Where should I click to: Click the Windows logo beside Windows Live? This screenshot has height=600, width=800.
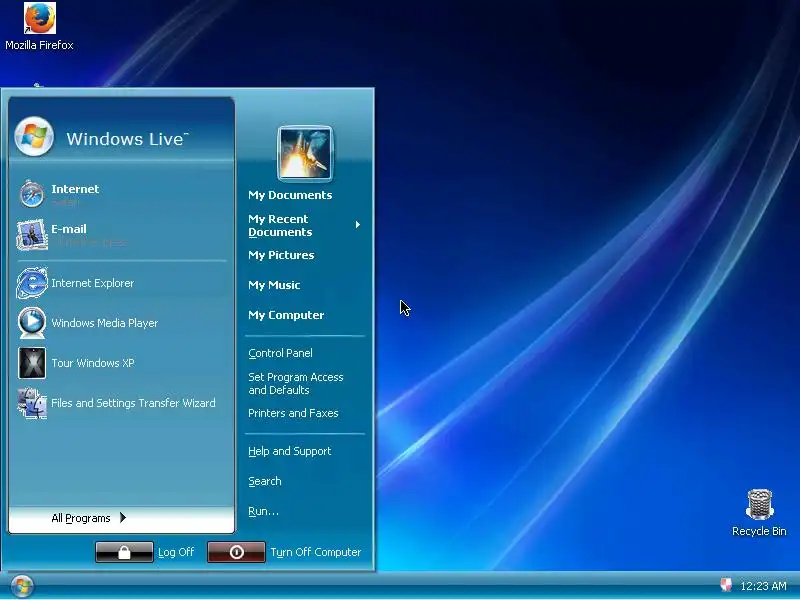(34, 136)
